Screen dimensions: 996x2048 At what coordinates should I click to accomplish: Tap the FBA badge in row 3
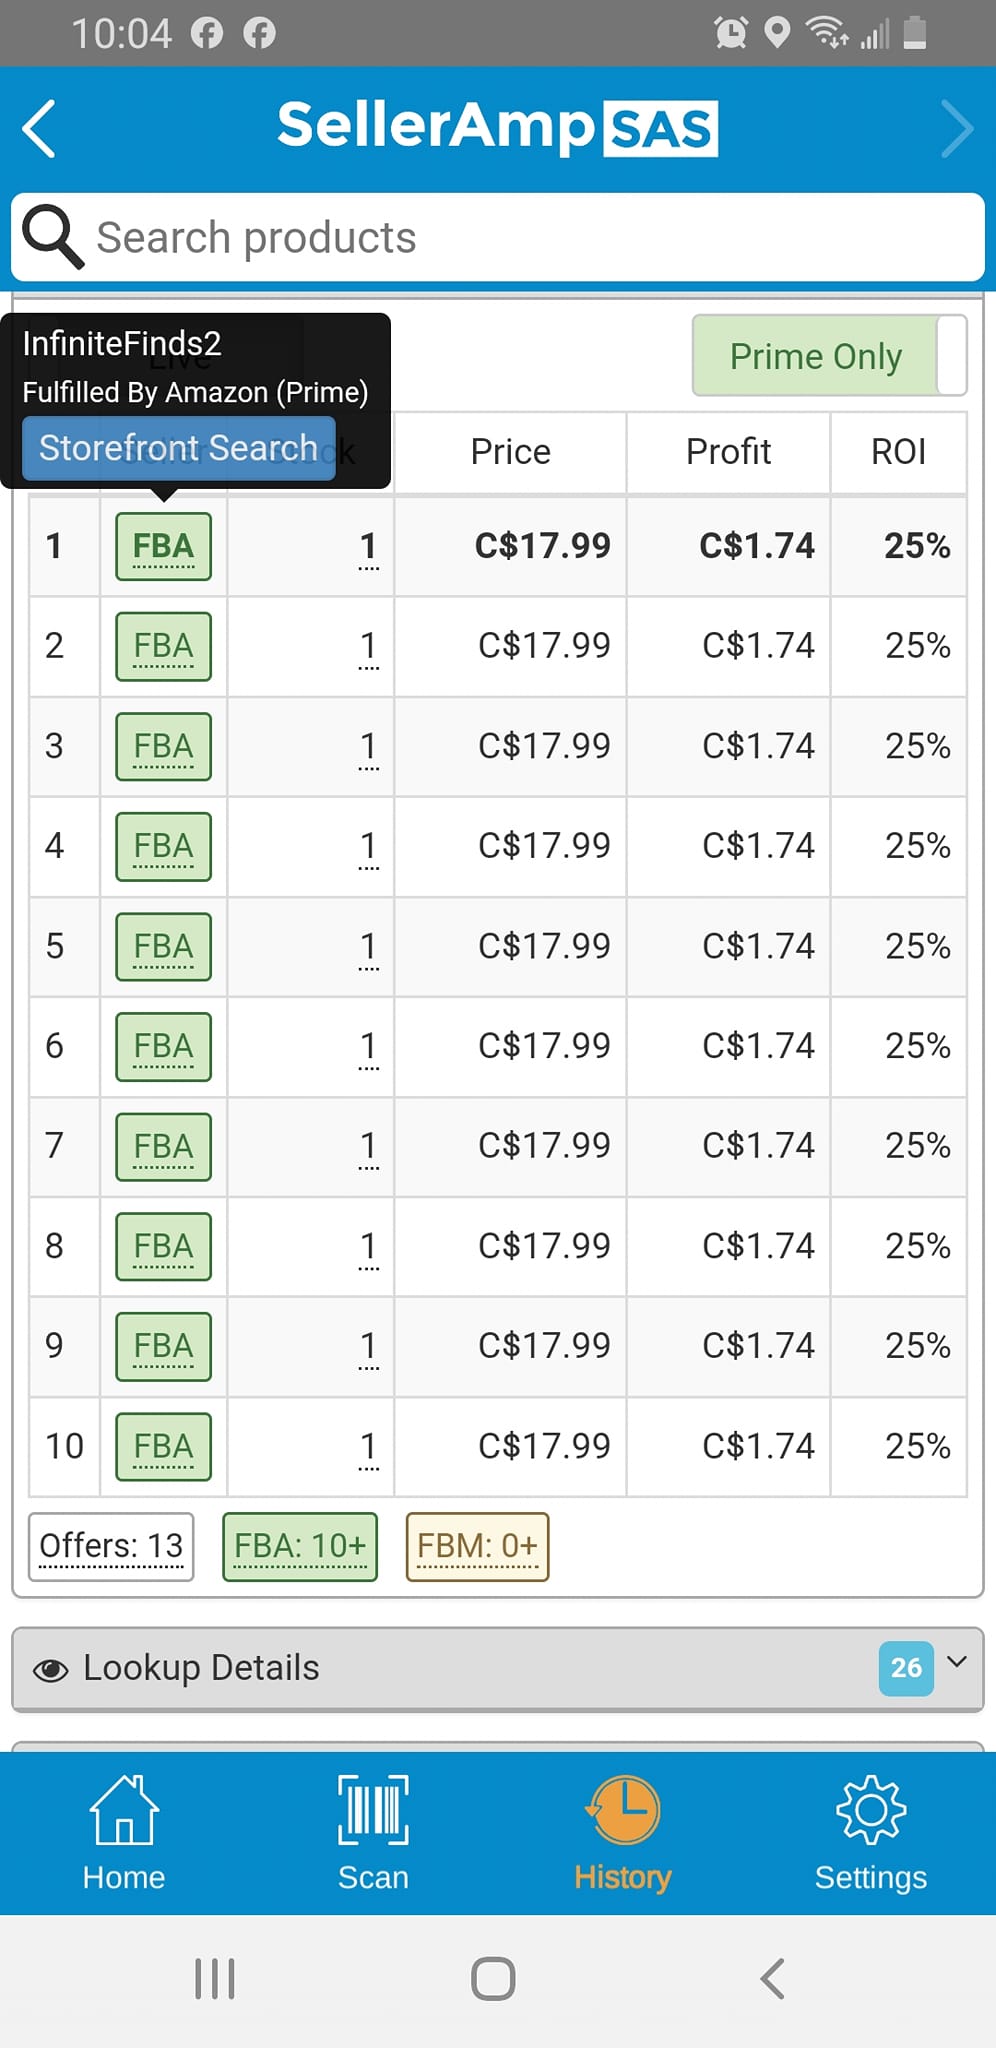coord(164,746)
